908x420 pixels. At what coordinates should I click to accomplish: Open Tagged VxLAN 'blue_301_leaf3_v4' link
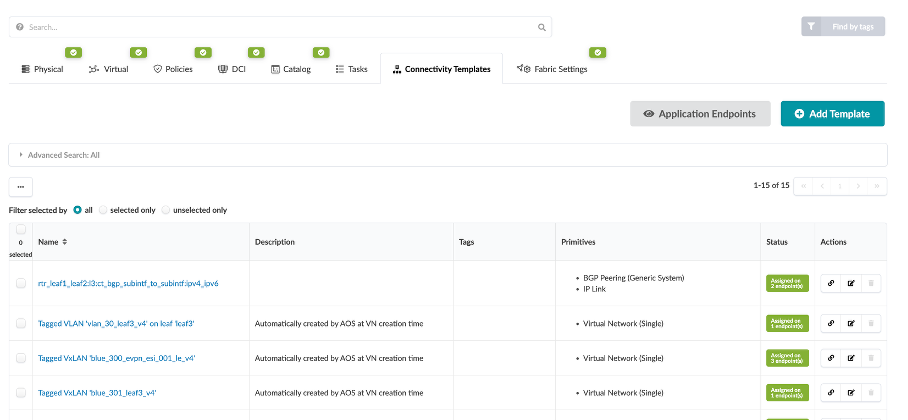coord(96,393)
